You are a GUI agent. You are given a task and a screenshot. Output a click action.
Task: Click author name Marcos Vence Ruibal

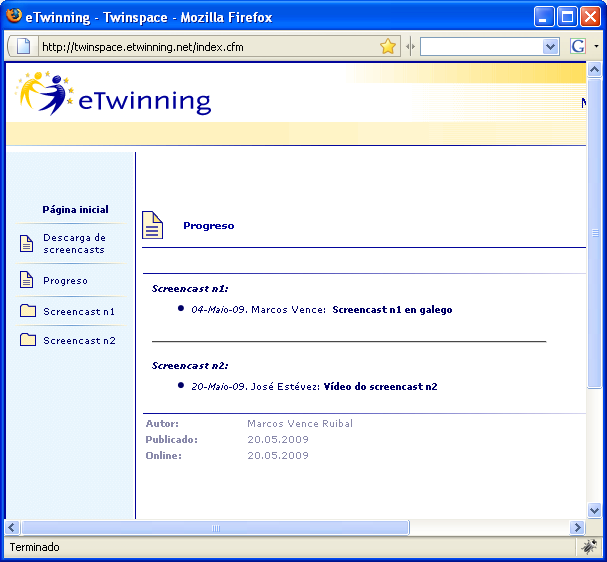pyautogui.click(x=300, y=424)
